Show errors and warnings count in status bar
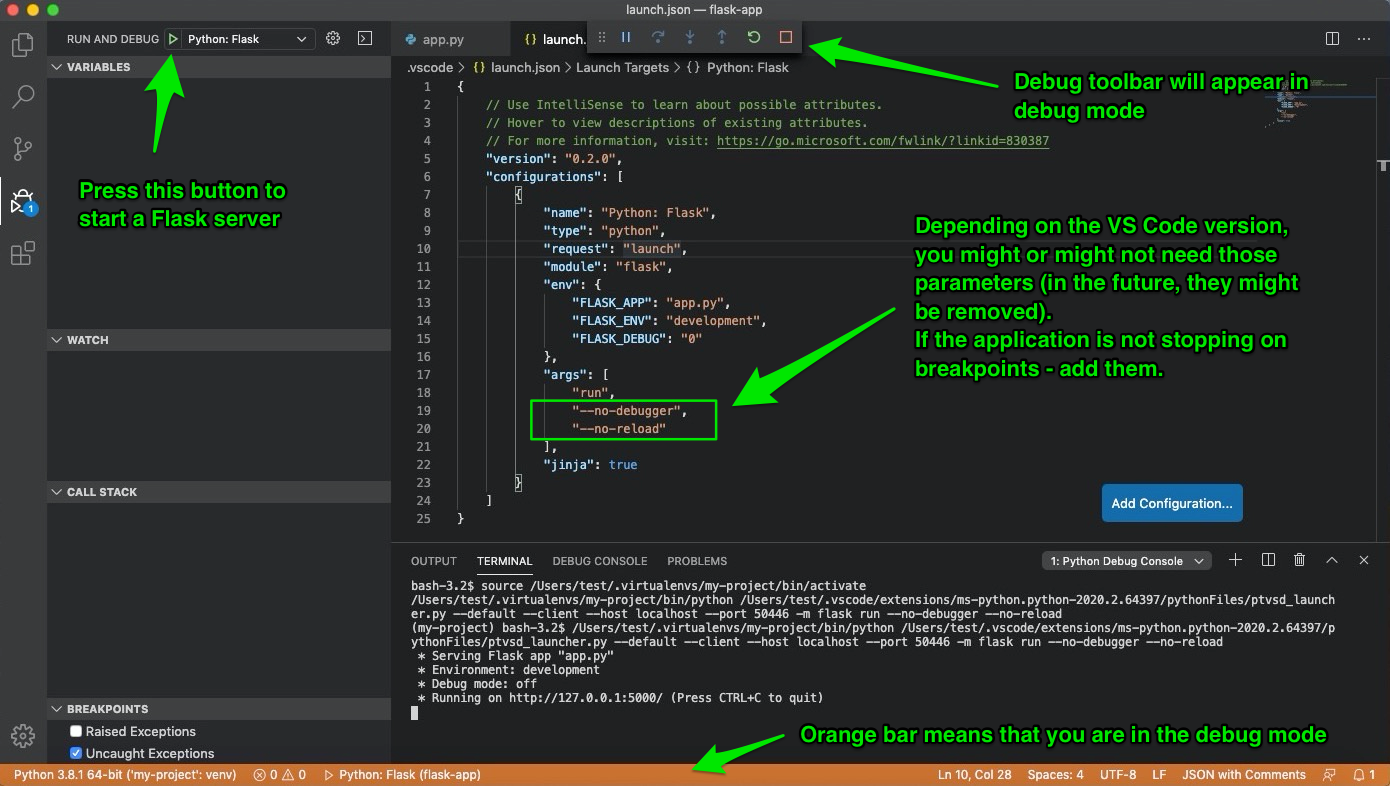 pos(280,775)
